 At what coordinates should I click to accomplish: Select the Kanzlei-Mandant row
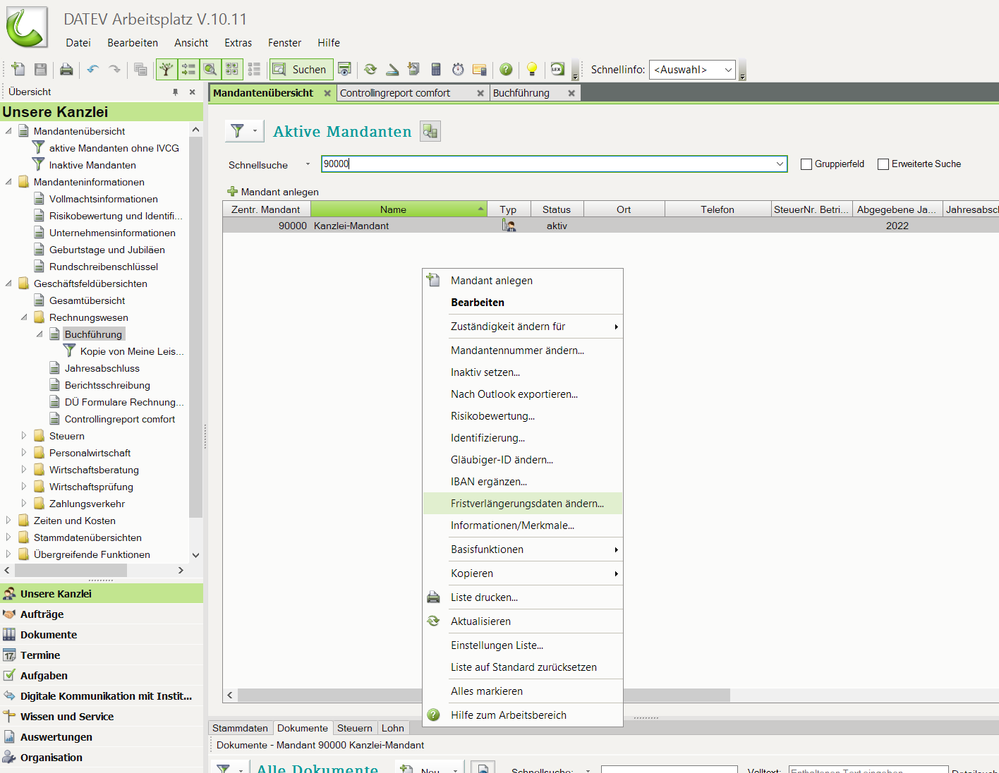[x=610, y=226]
